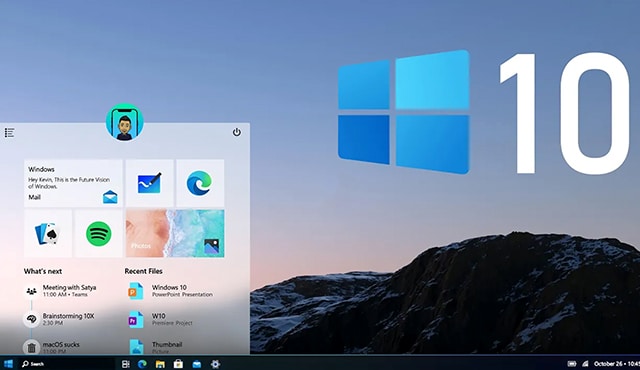Open the Solitaire cards tile
640x370 pixels.
[48, 233]
